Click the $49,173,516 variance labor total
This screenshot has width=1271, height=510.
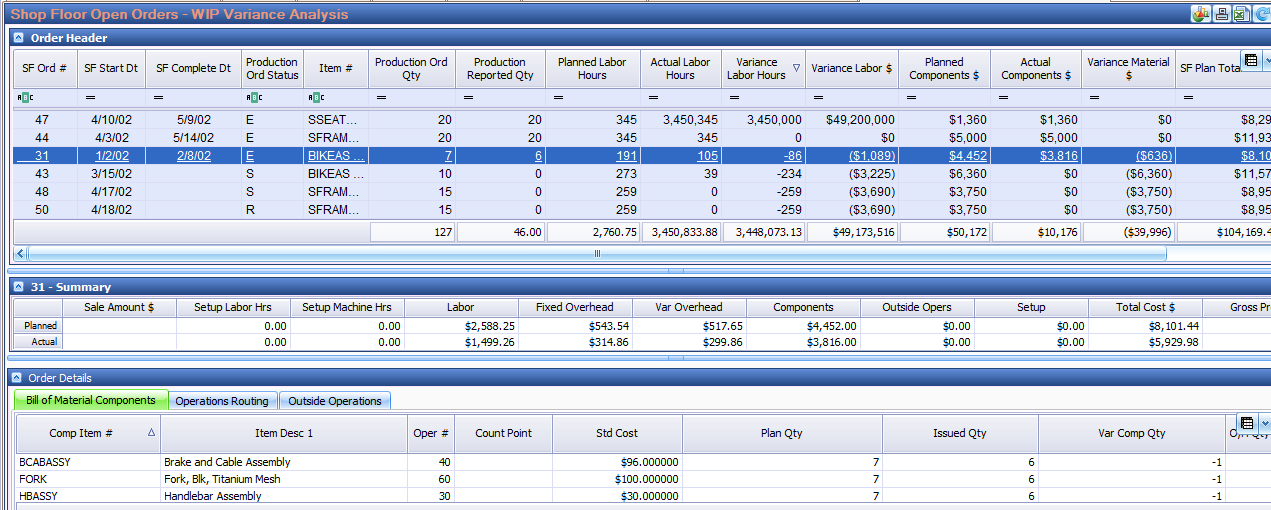pos(852,232)
